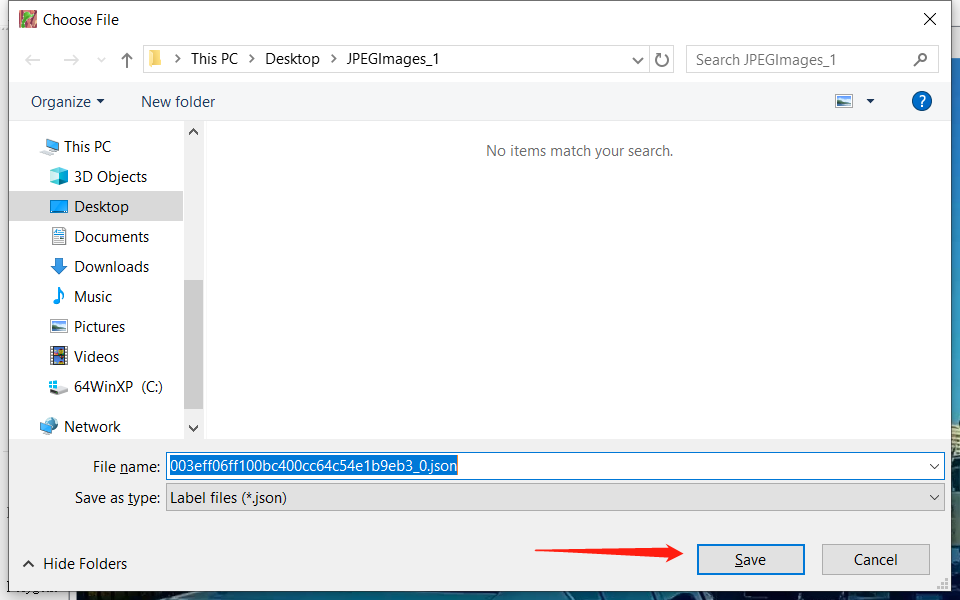Open the view options dropdown arrow
960x600 pixels.
tap(870, 101)
